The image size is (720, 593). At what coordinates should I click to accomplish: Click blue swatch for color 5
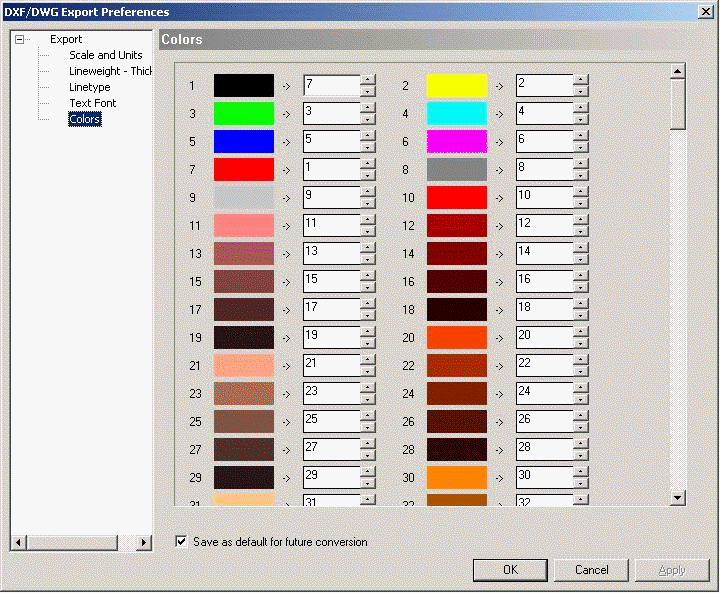coord(244,141)
